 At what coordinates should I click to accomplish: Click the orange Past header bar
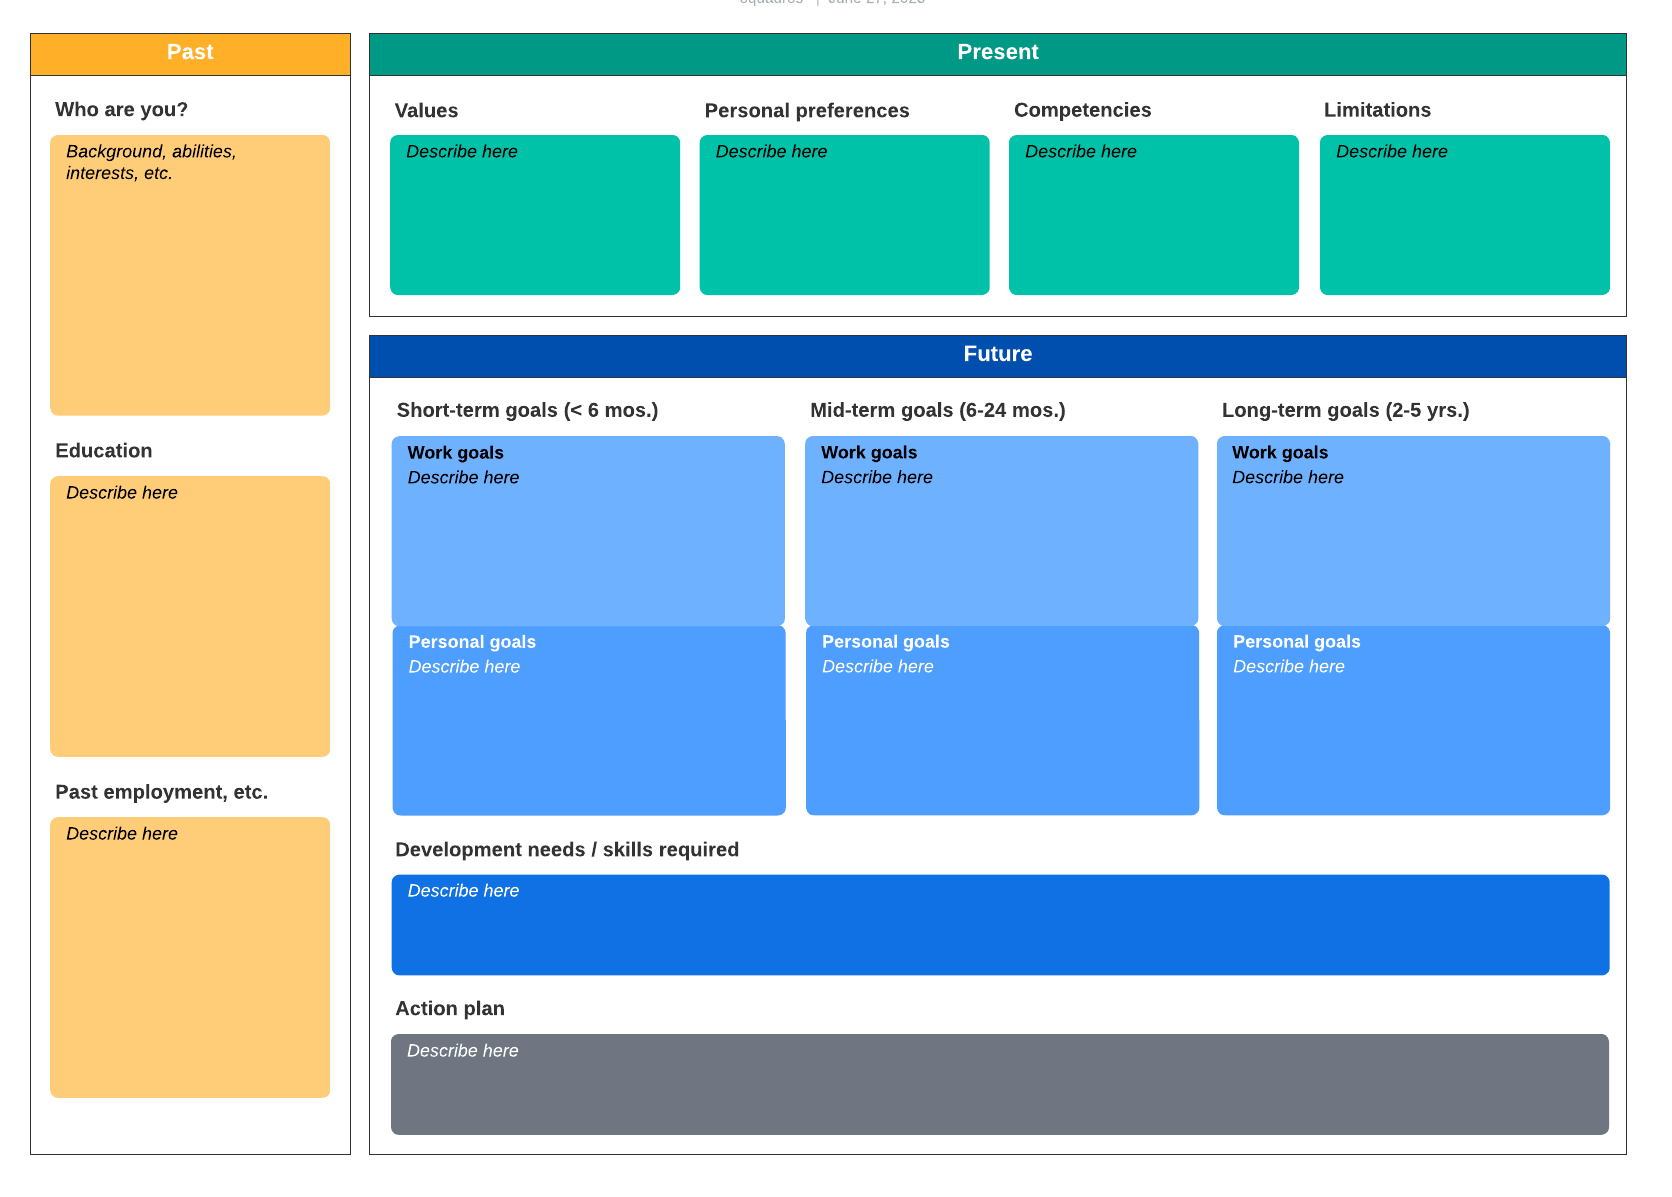(190, 54)
